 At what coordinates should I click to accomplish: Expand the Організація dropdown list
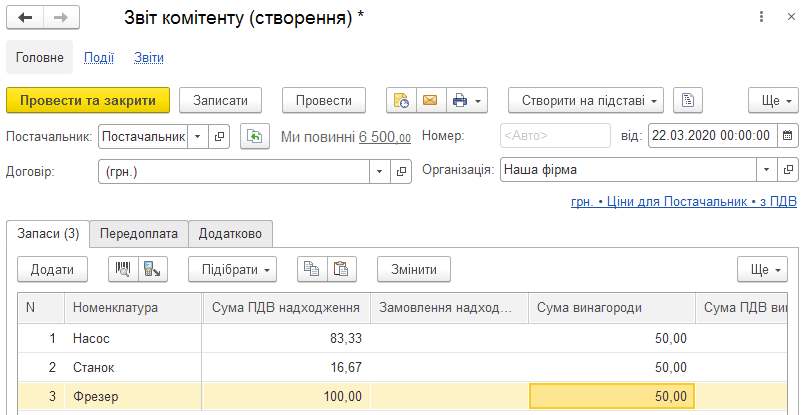pos(767,169)
